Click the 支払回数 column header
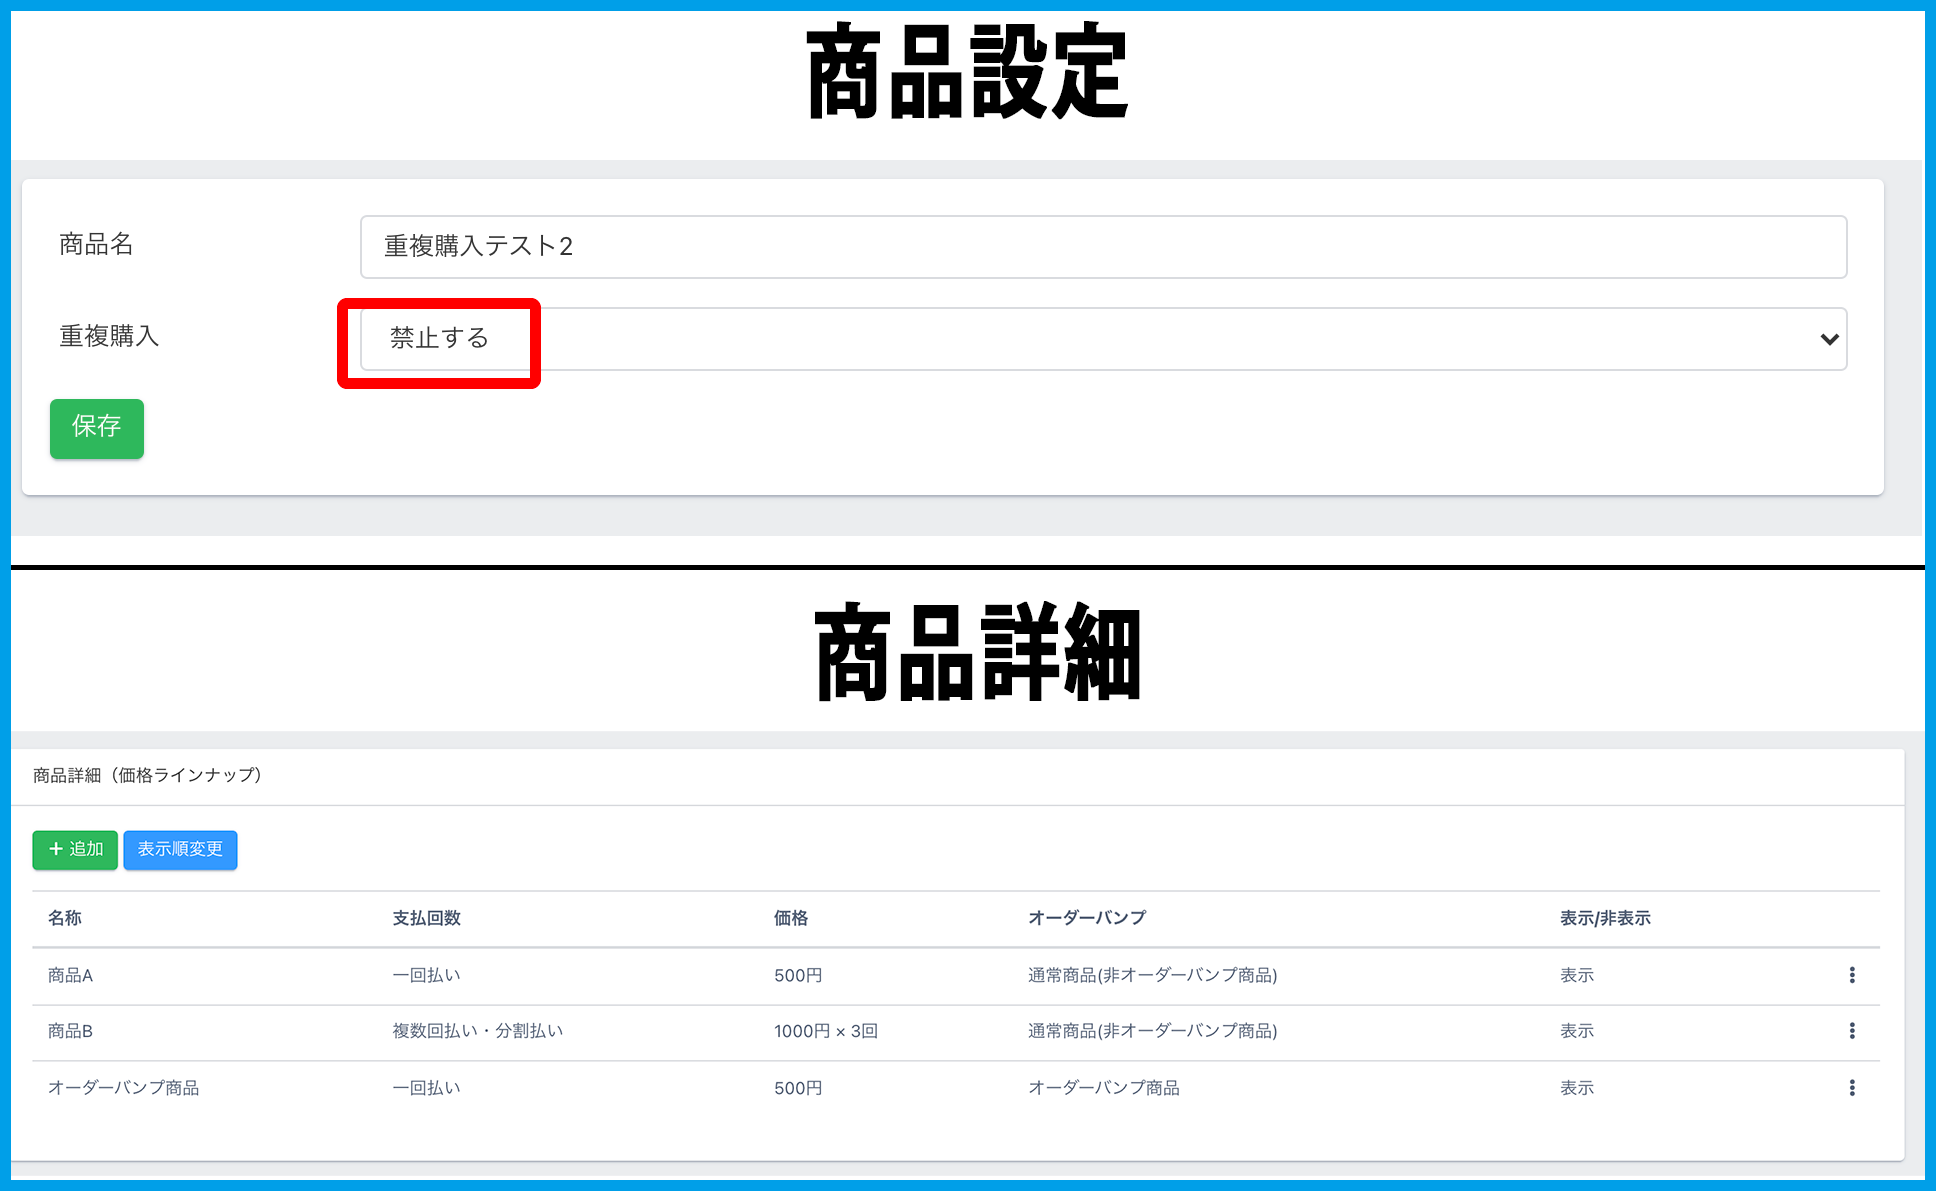This screenshot has height=1191, width=1936. pos(426,918)
